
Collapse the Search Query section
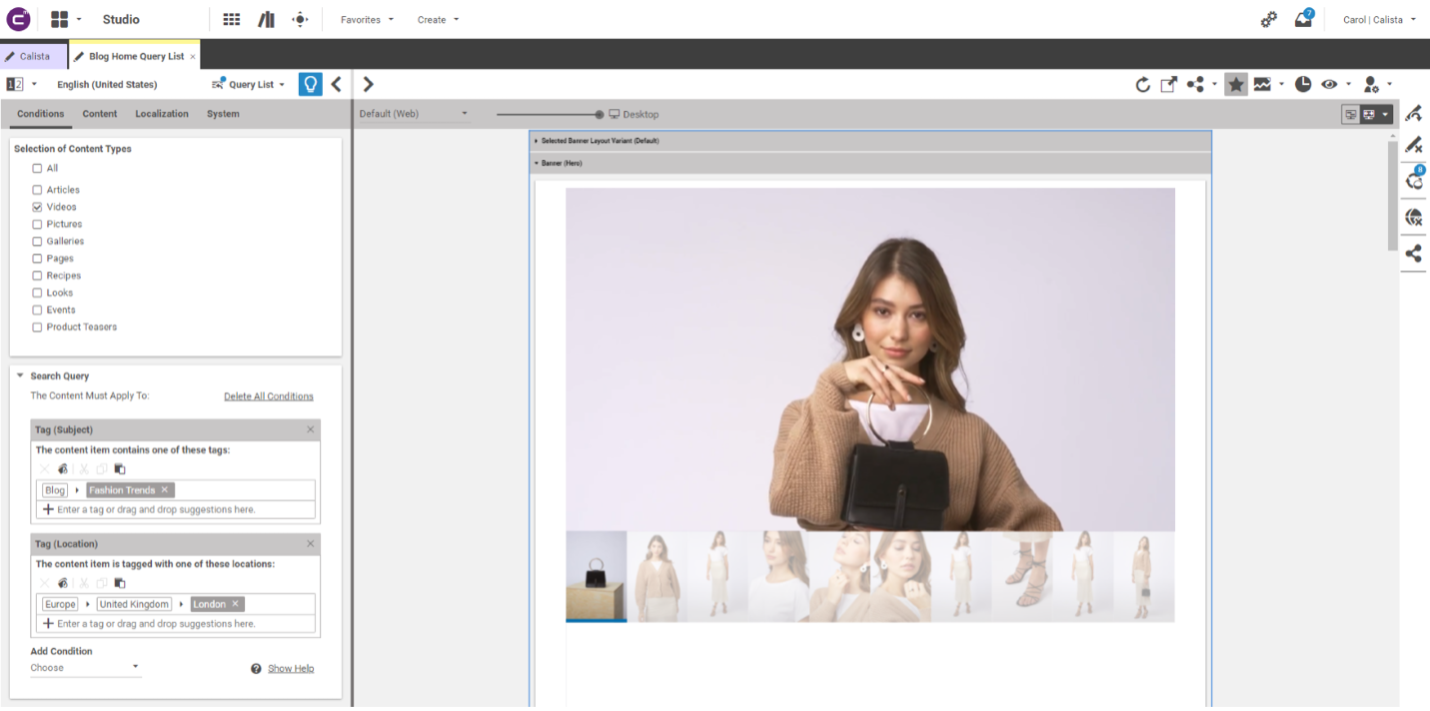pyautogui.click(x=20, y=376)
